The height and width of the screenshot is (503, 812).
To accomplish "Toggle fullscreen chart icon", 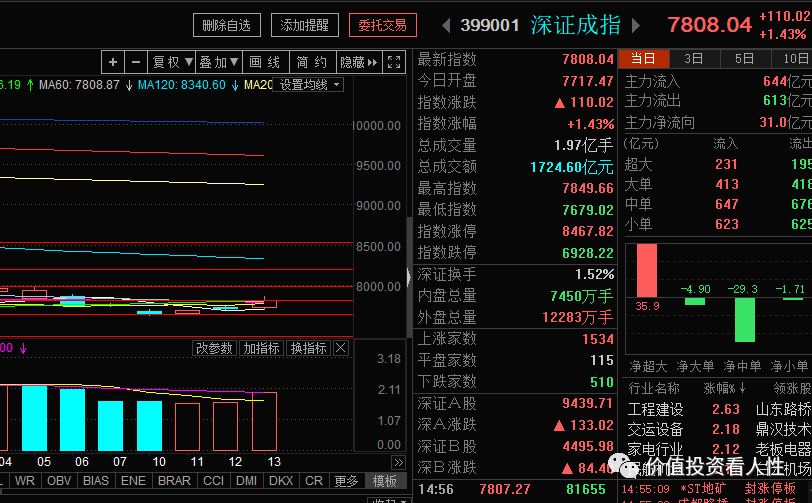I will point(394,63).
